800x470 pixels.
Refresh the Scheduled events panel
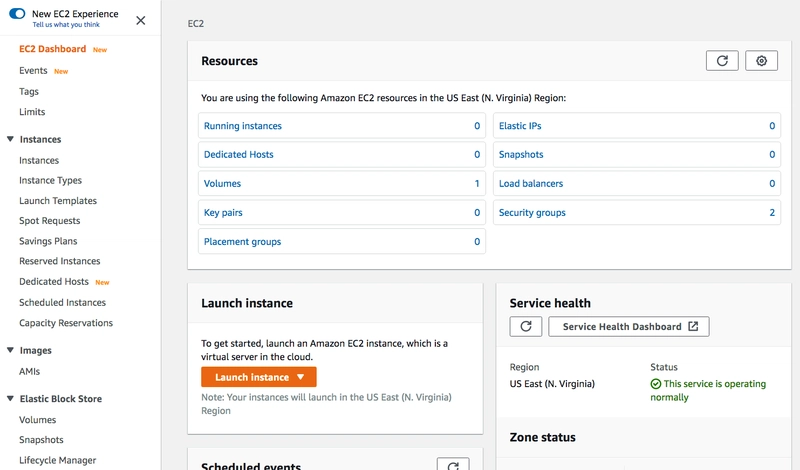point(453,464)
